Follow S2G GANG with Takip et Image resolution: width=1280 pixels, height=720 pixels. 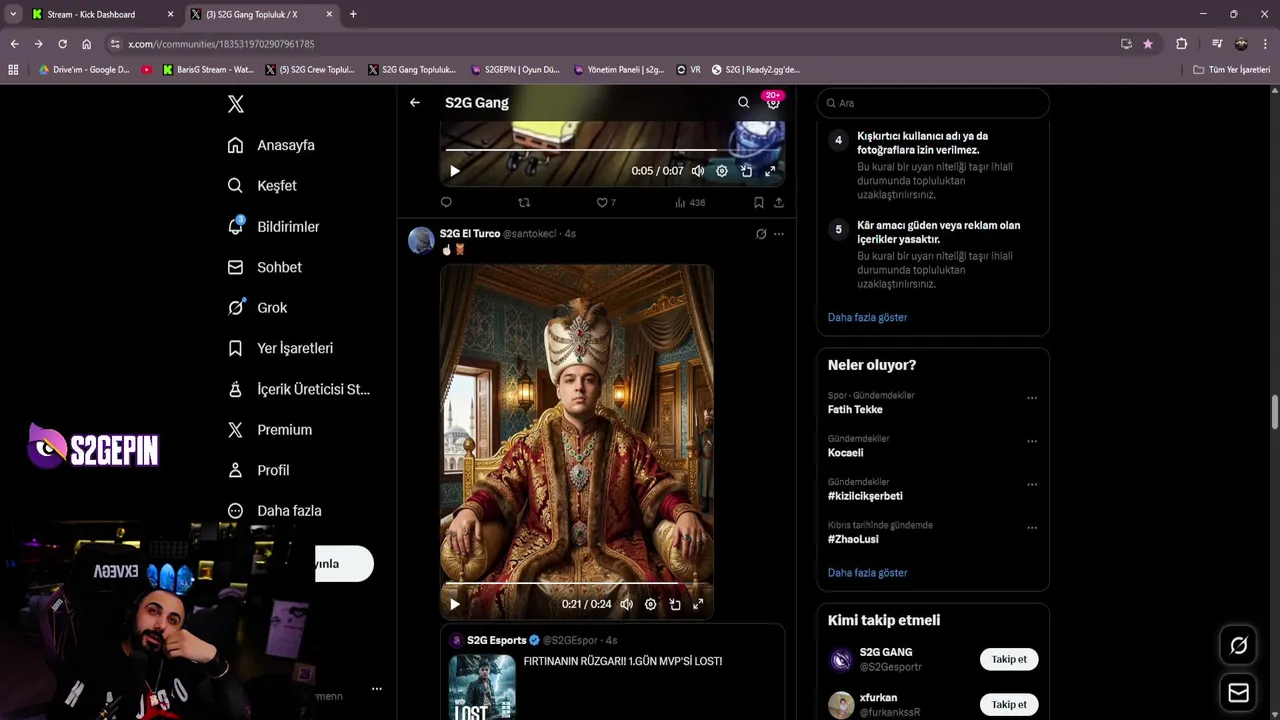[1009, 659]
